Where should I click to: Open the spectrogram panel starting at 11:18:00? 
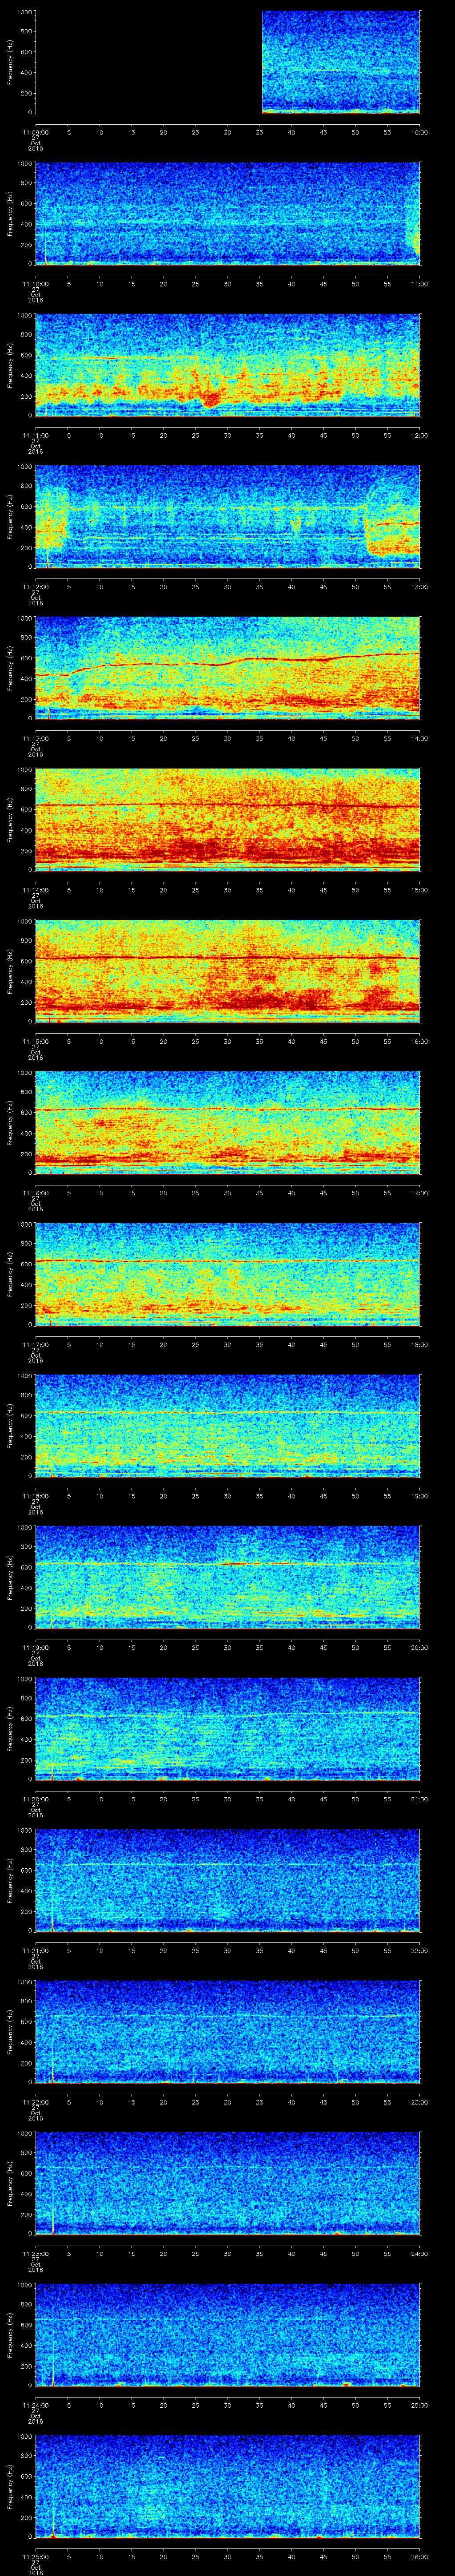click(x=228, y=1426)
